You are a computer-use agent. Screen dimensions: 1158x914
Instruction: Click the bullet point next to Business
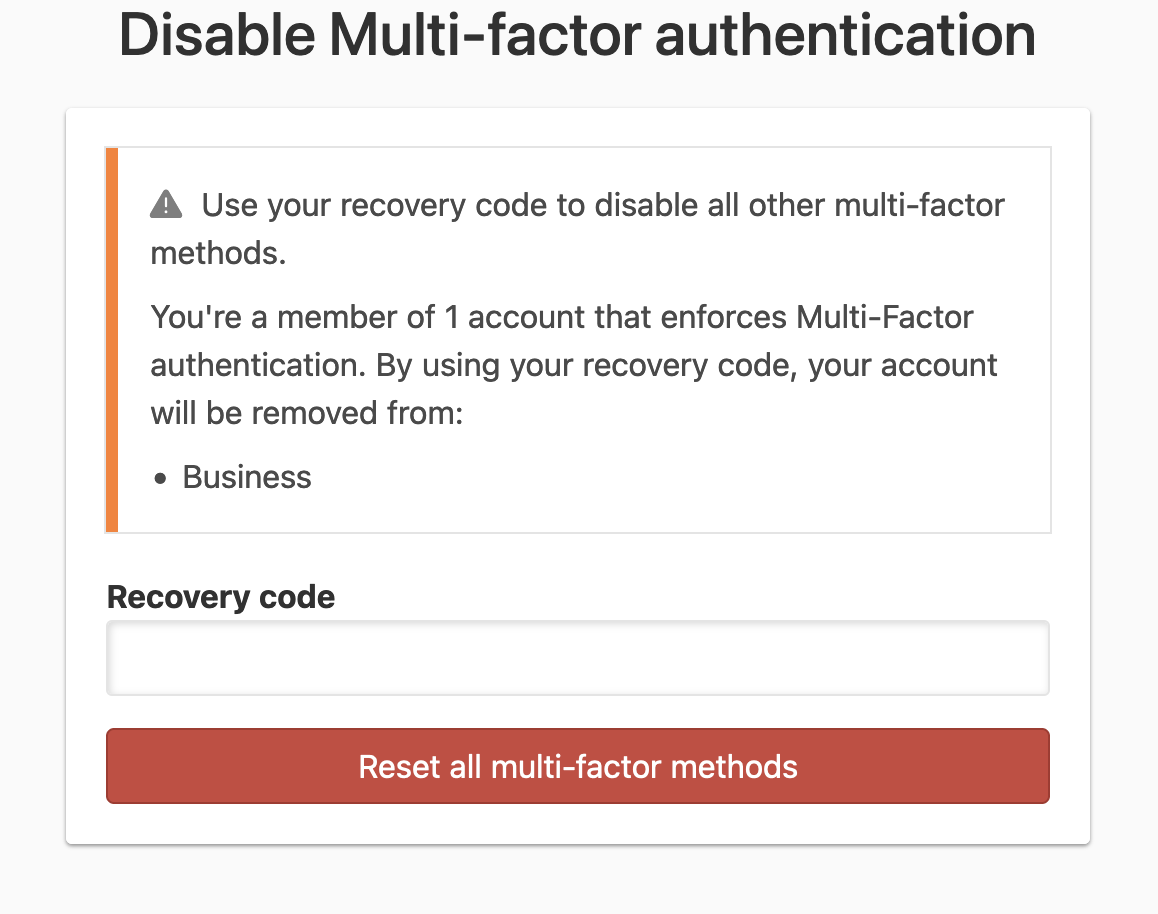pyautogui.click(x=159, y=478)
